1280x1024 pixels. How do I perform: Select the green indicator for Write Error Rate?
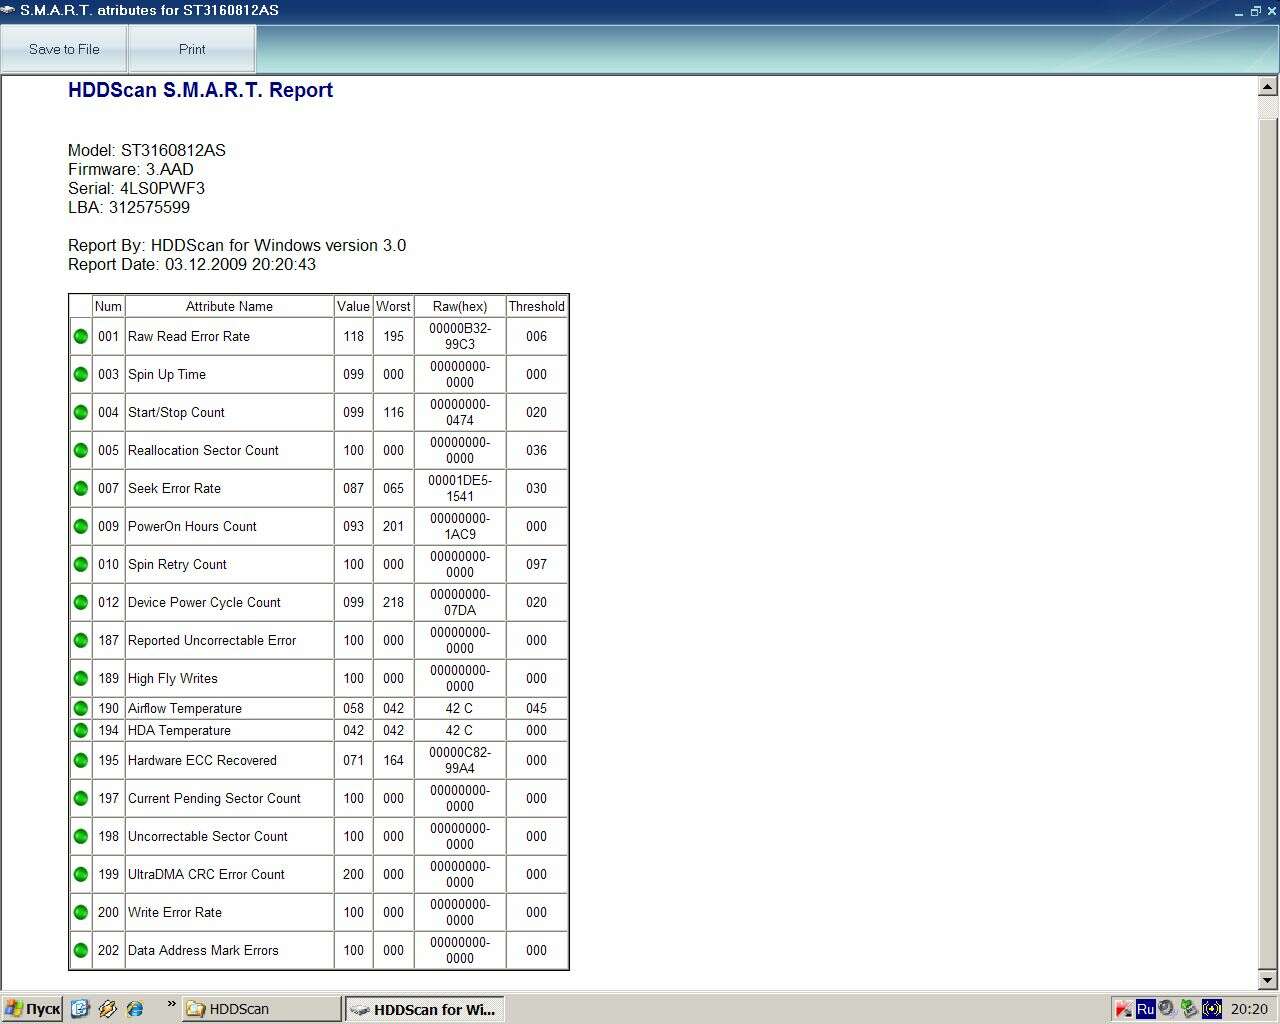point(81,912)
